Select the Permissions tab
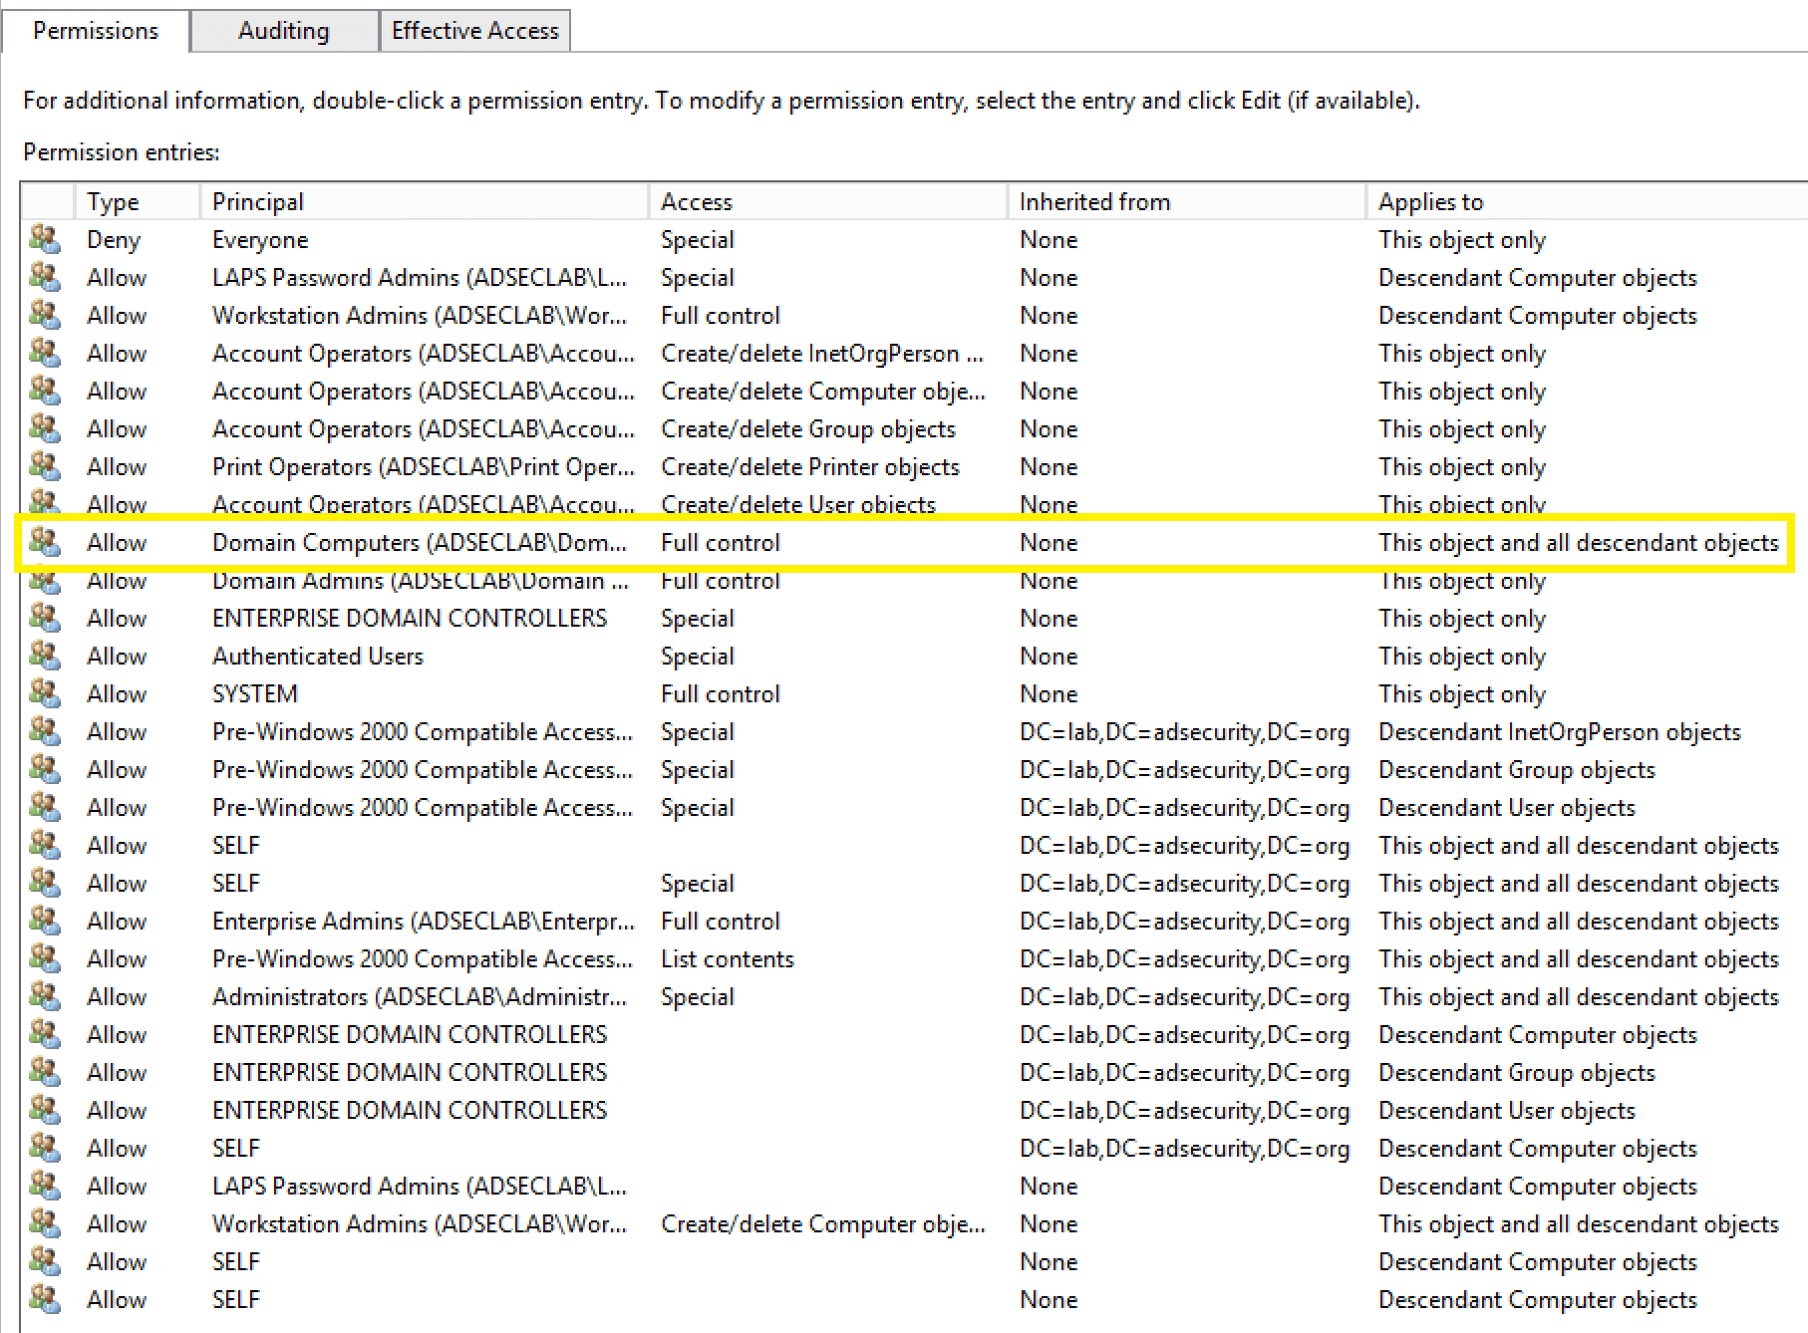 [95, 31]
